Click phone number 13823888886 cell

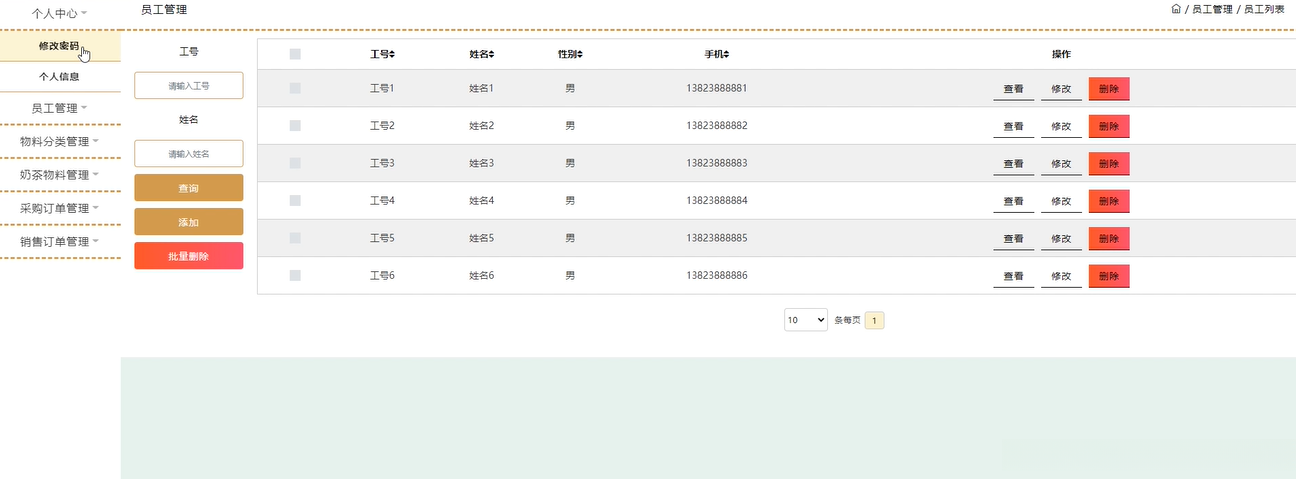click(717, 275)
